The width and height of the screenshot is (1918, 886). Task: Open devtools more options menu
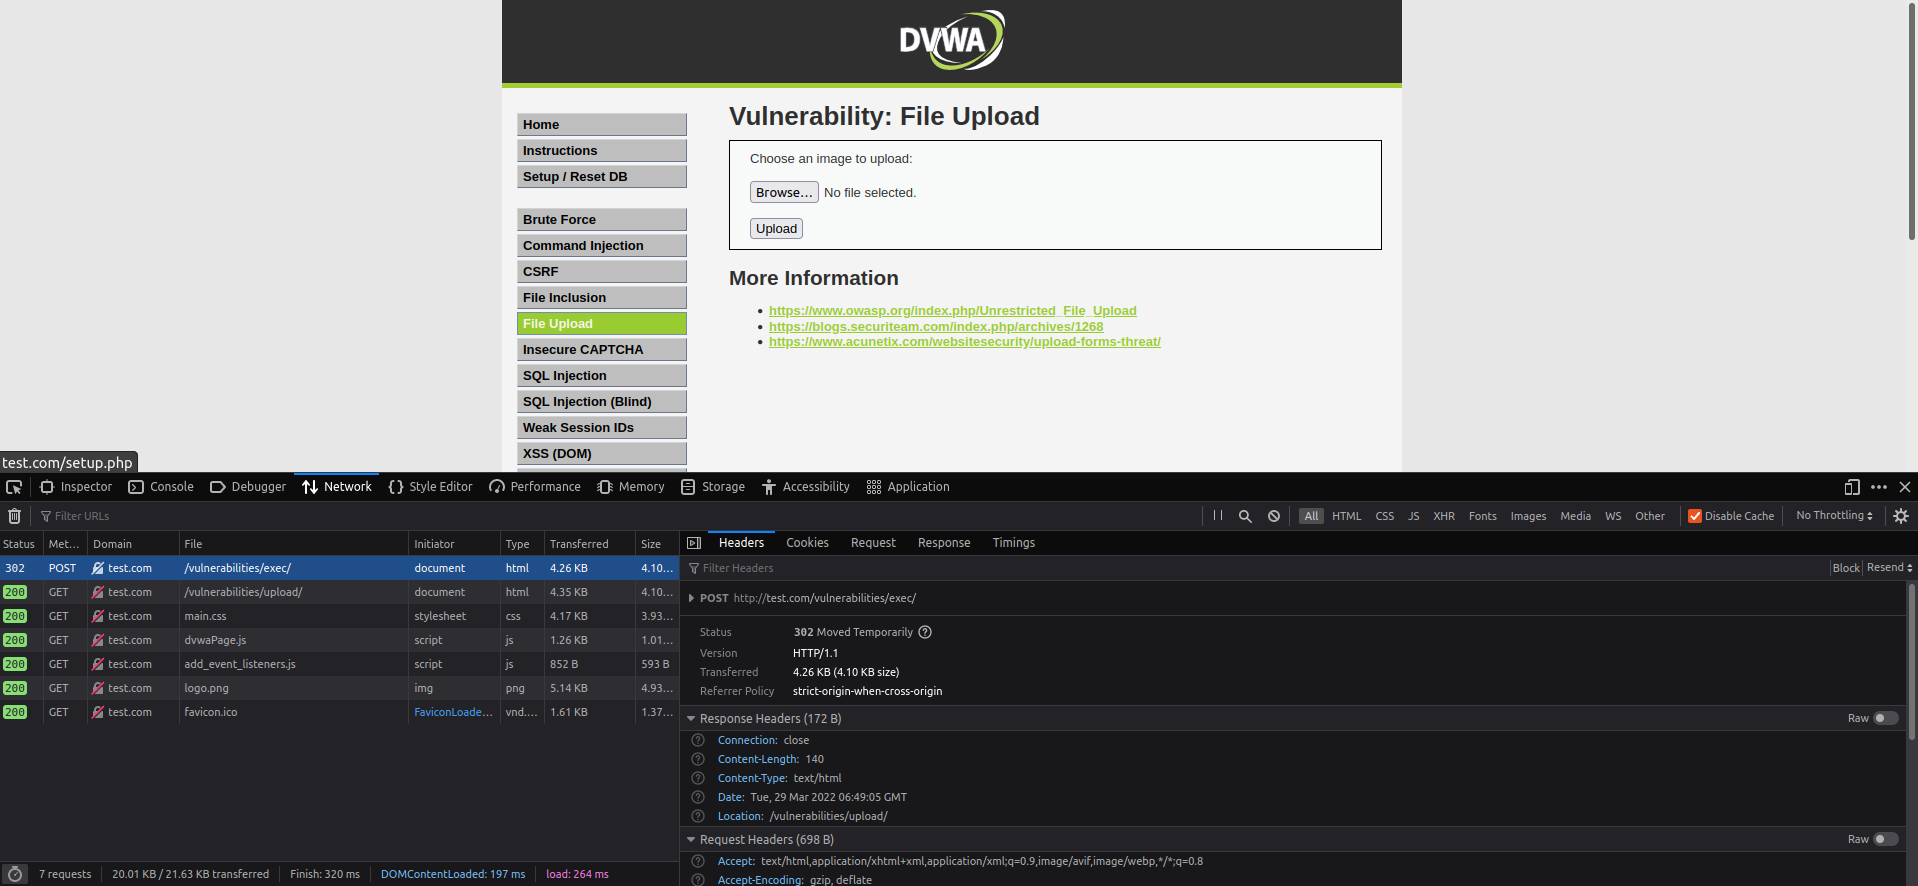[1879, 487]
